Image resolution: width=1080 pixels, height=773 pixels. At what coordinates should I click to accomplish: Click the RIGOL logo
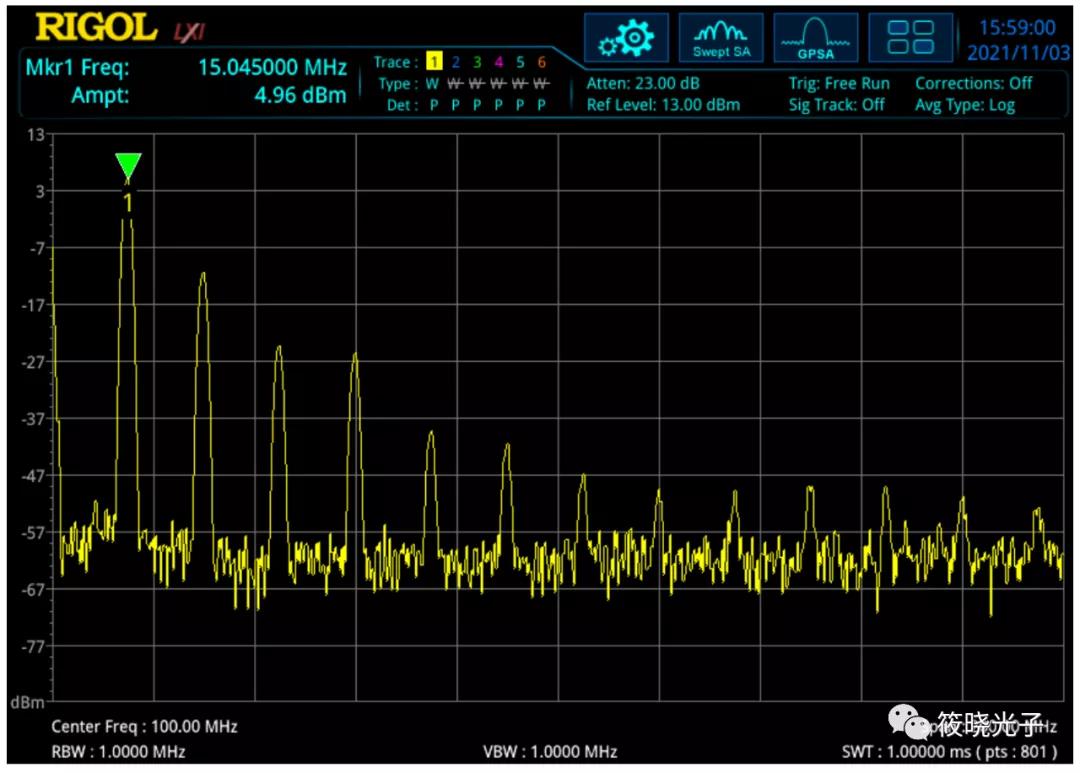[x=96, y=28]
